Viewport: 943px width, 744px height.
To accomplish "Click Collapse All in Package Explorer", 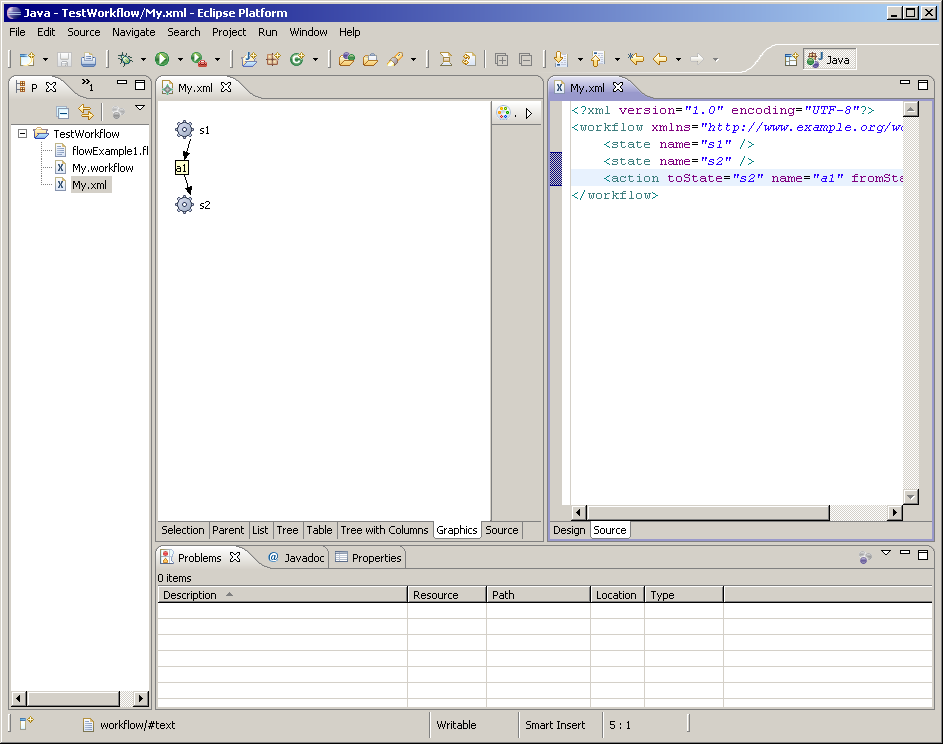I will click(63, 113).
